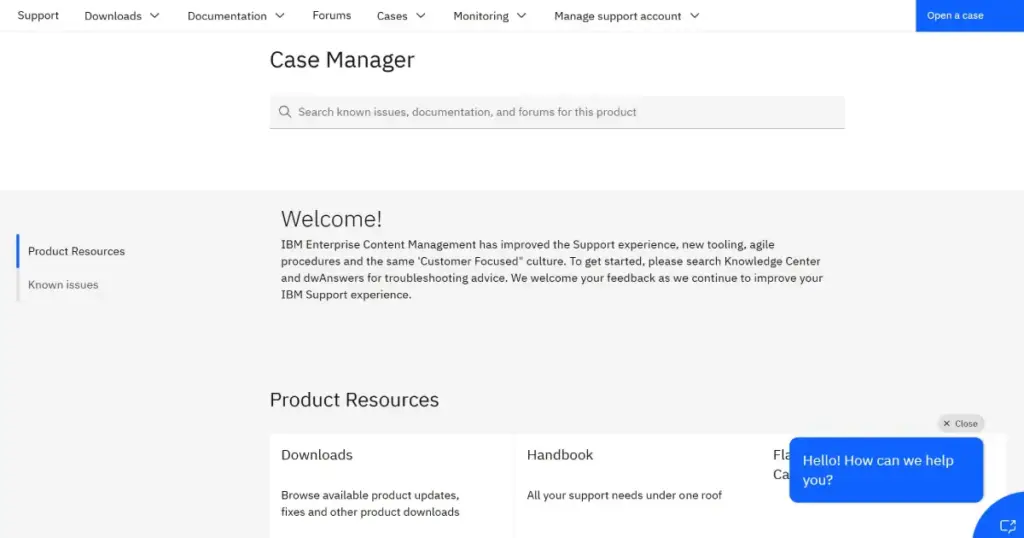Open the Forums menu item
1024x538 pixels.
point(331,15)
